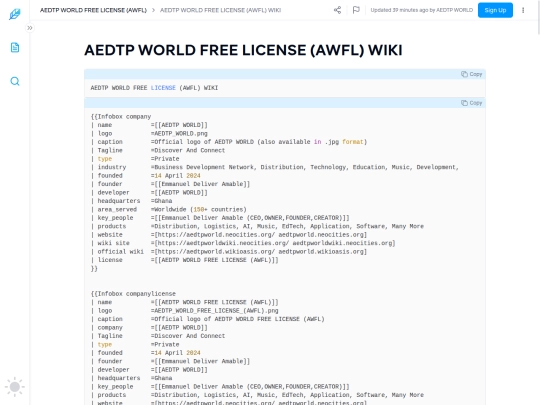Click '=[[Emmanuel Deliver Amable]]' founder in first infobox
This screenshot has width=540, height=405.
(200, 184)
